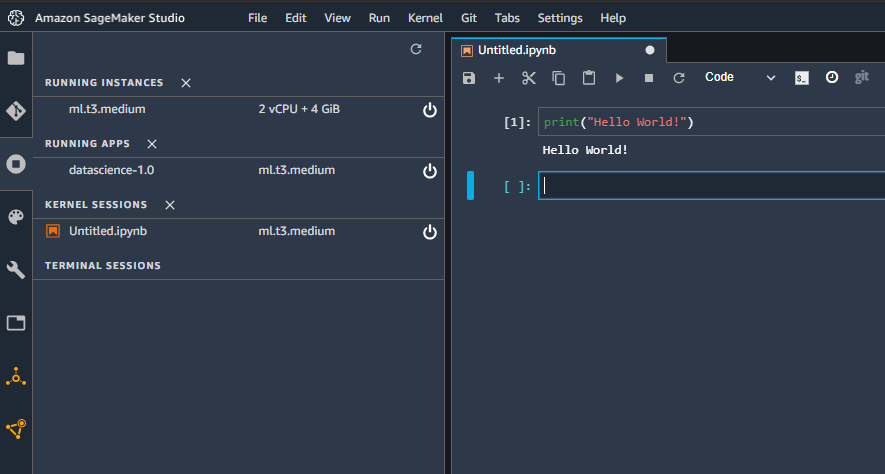Select the ml.t3.medium running instance entry

pyautogui.click(x=238, y=109)
